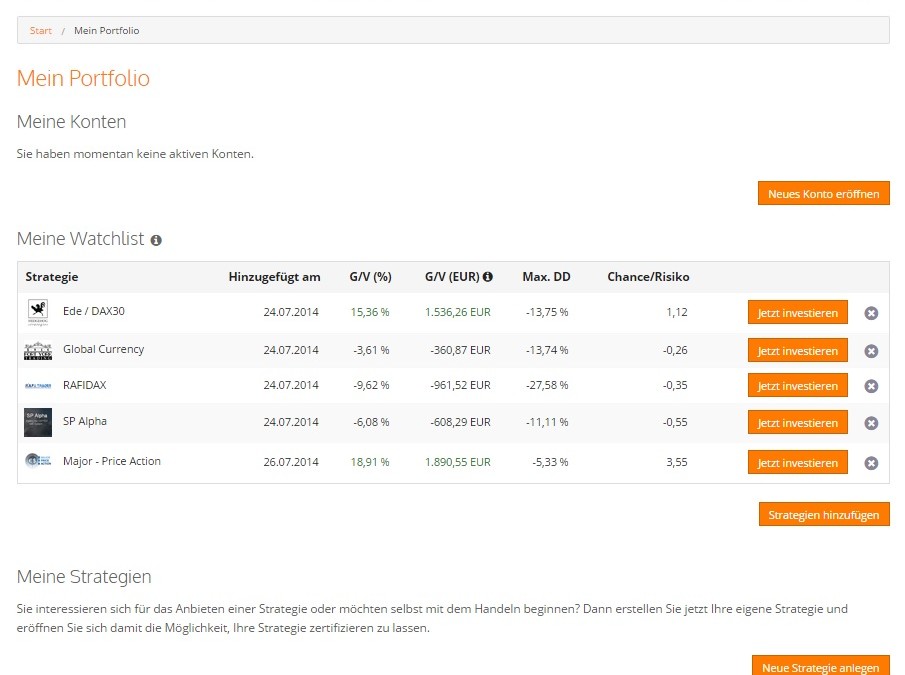Invest in the RAFIDAX strategy
This screenshot has width=905, height=675.
coord(797,386)
